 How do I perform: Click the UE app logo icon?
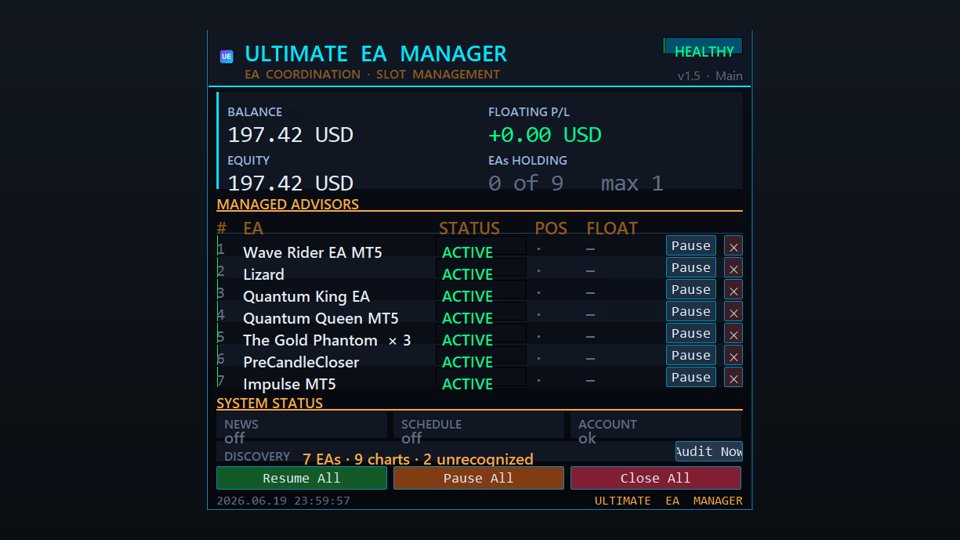pyautogui.click(x=226, y=56)
